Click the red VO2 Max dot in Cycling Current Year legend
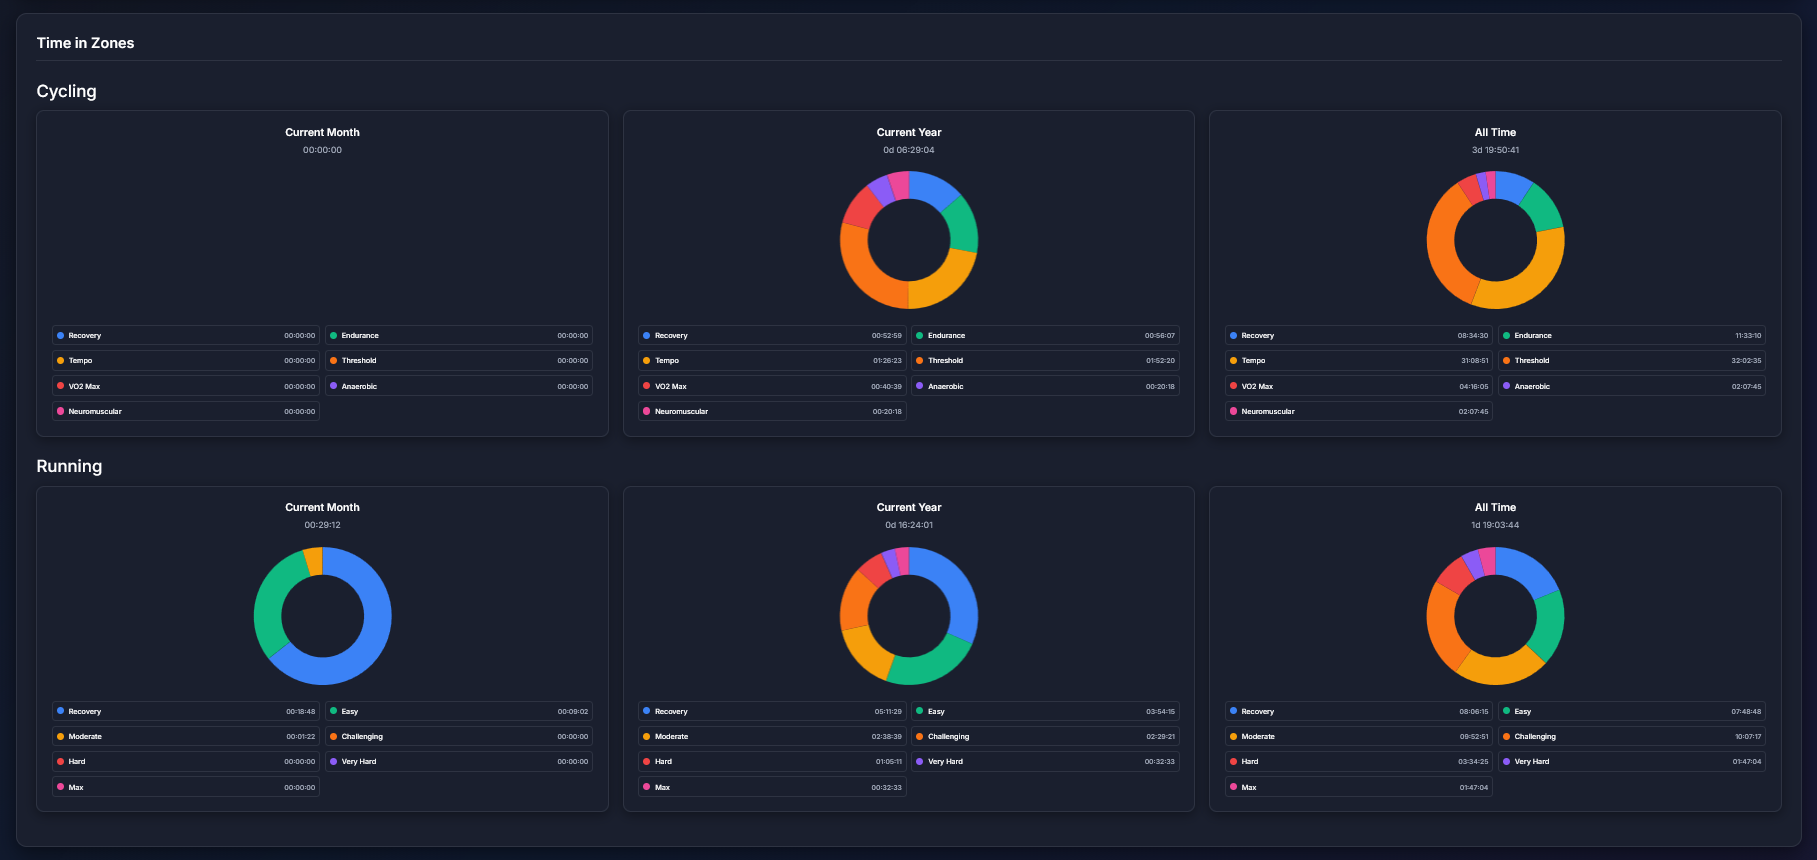 pos(647,386)
